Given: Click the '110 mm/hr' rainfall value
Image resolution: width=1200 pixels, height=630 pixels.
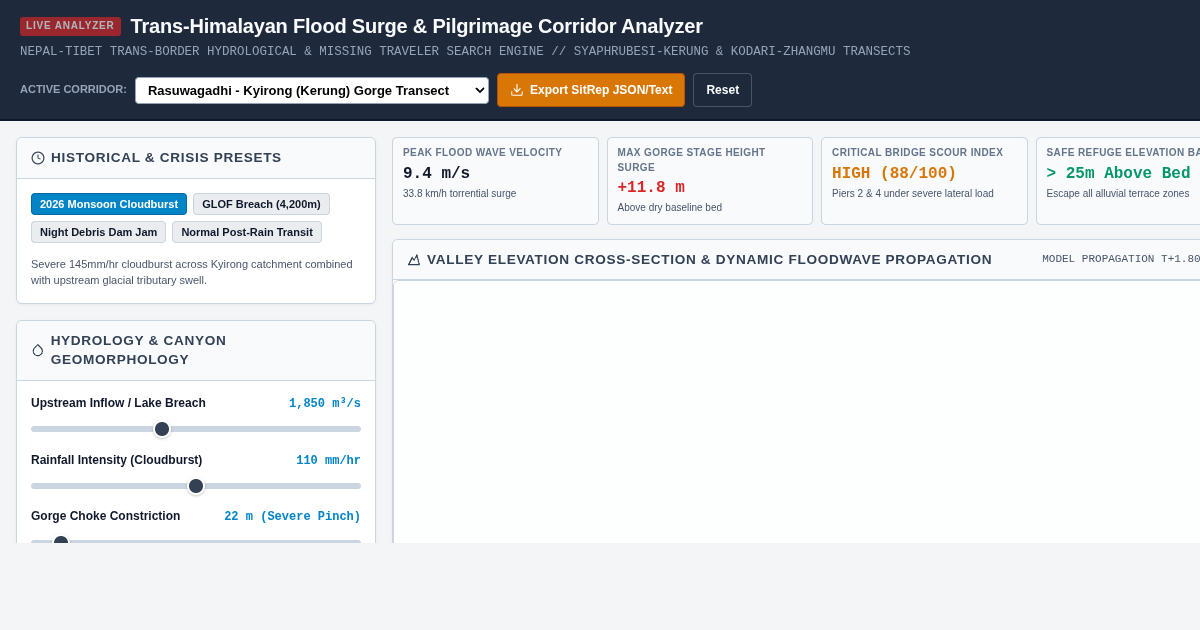Looking at the screenshot, I should click(x=328, y=461).
